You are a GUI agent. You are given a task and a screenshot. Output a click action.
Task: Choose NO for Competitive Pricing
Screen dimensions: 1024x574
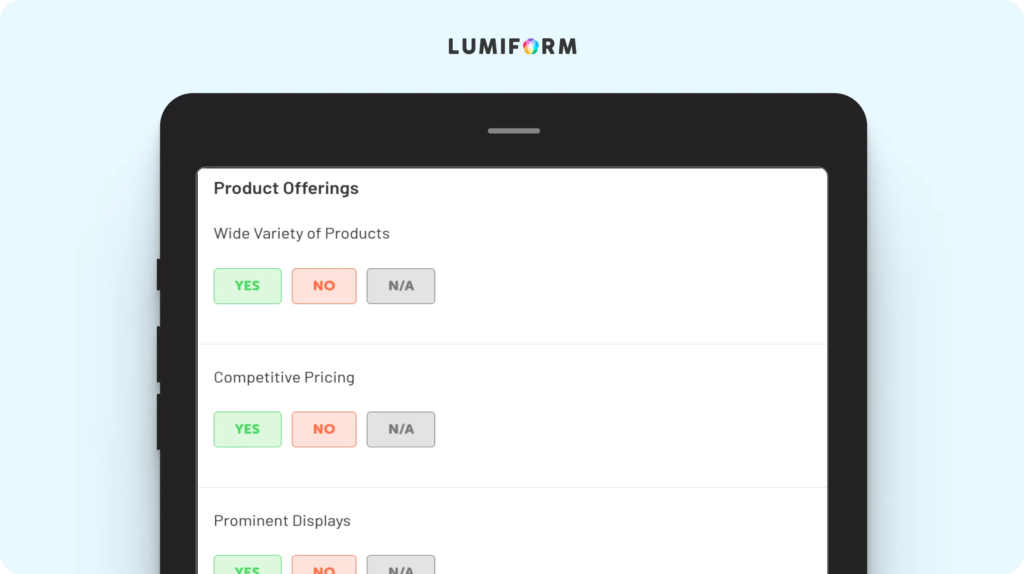324,429
